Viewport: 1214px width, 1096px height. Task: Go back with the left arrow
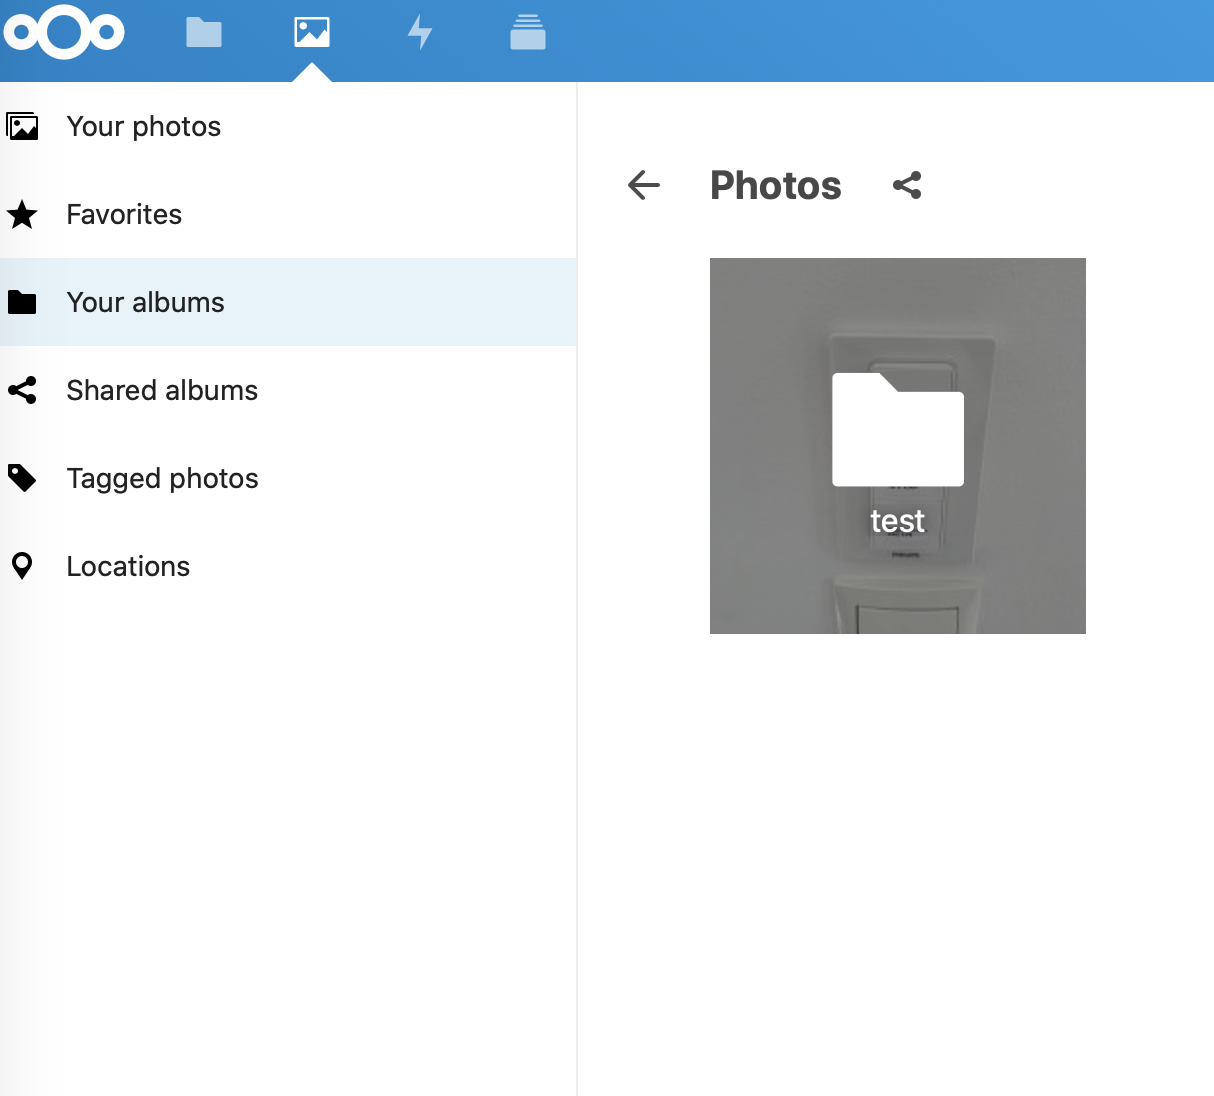pyautogui.click(x=644, y=185)
